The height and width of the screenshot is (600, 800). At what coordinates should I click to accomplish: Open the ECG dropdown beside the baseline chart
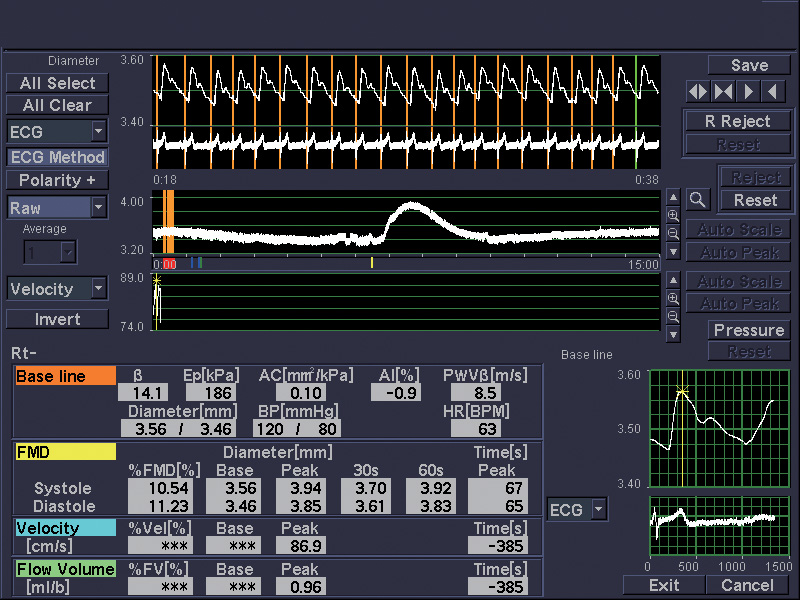[x=598, y=510]
